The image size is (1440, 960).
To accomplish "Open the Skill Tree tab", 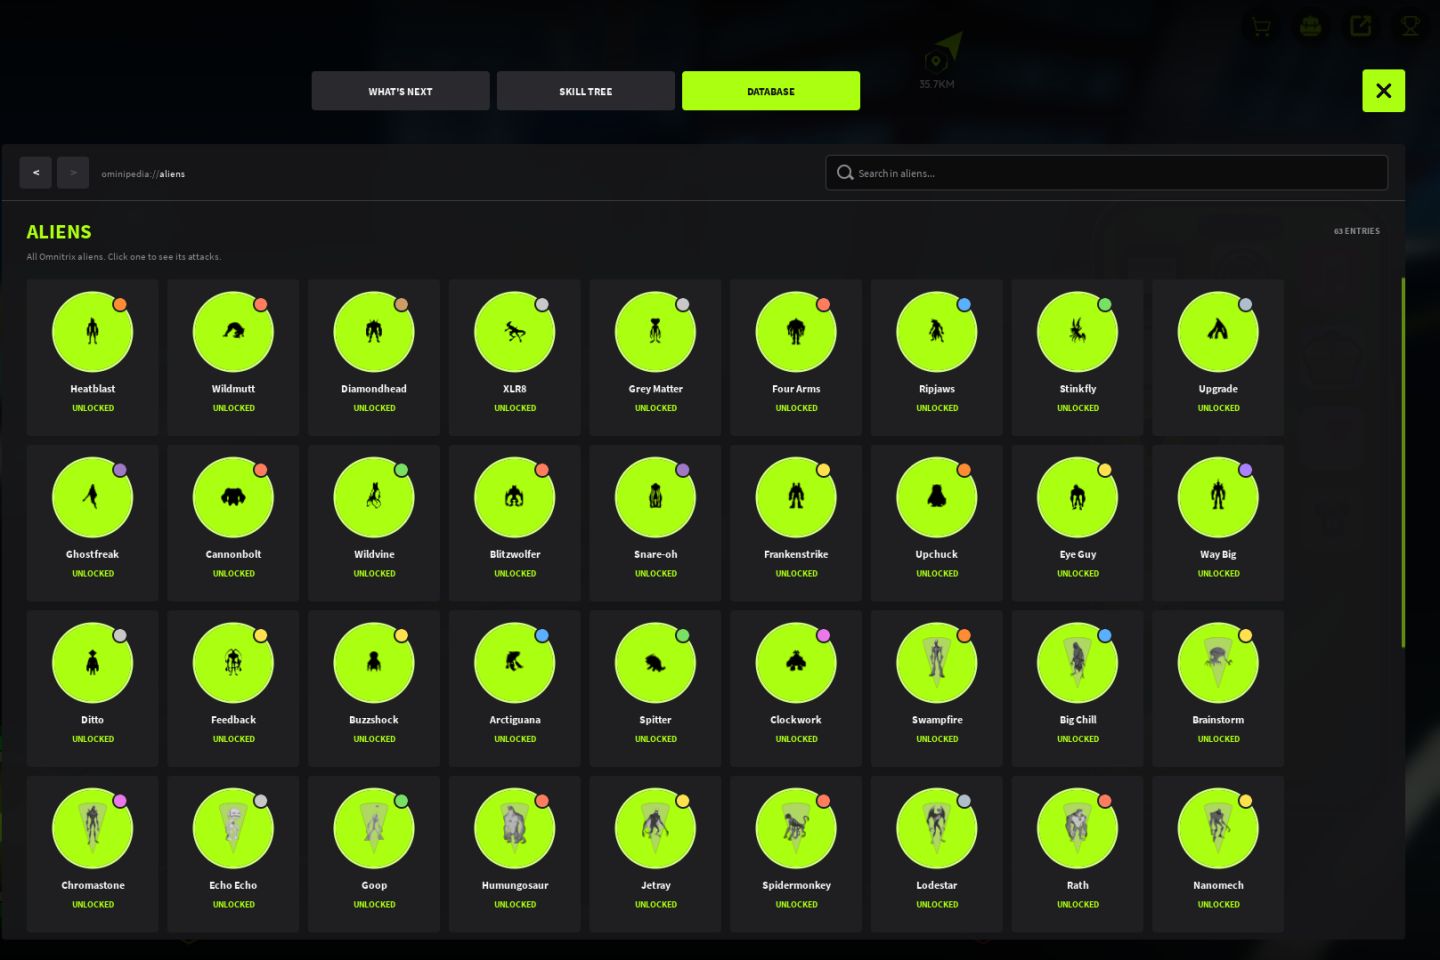I will (585, 91).
